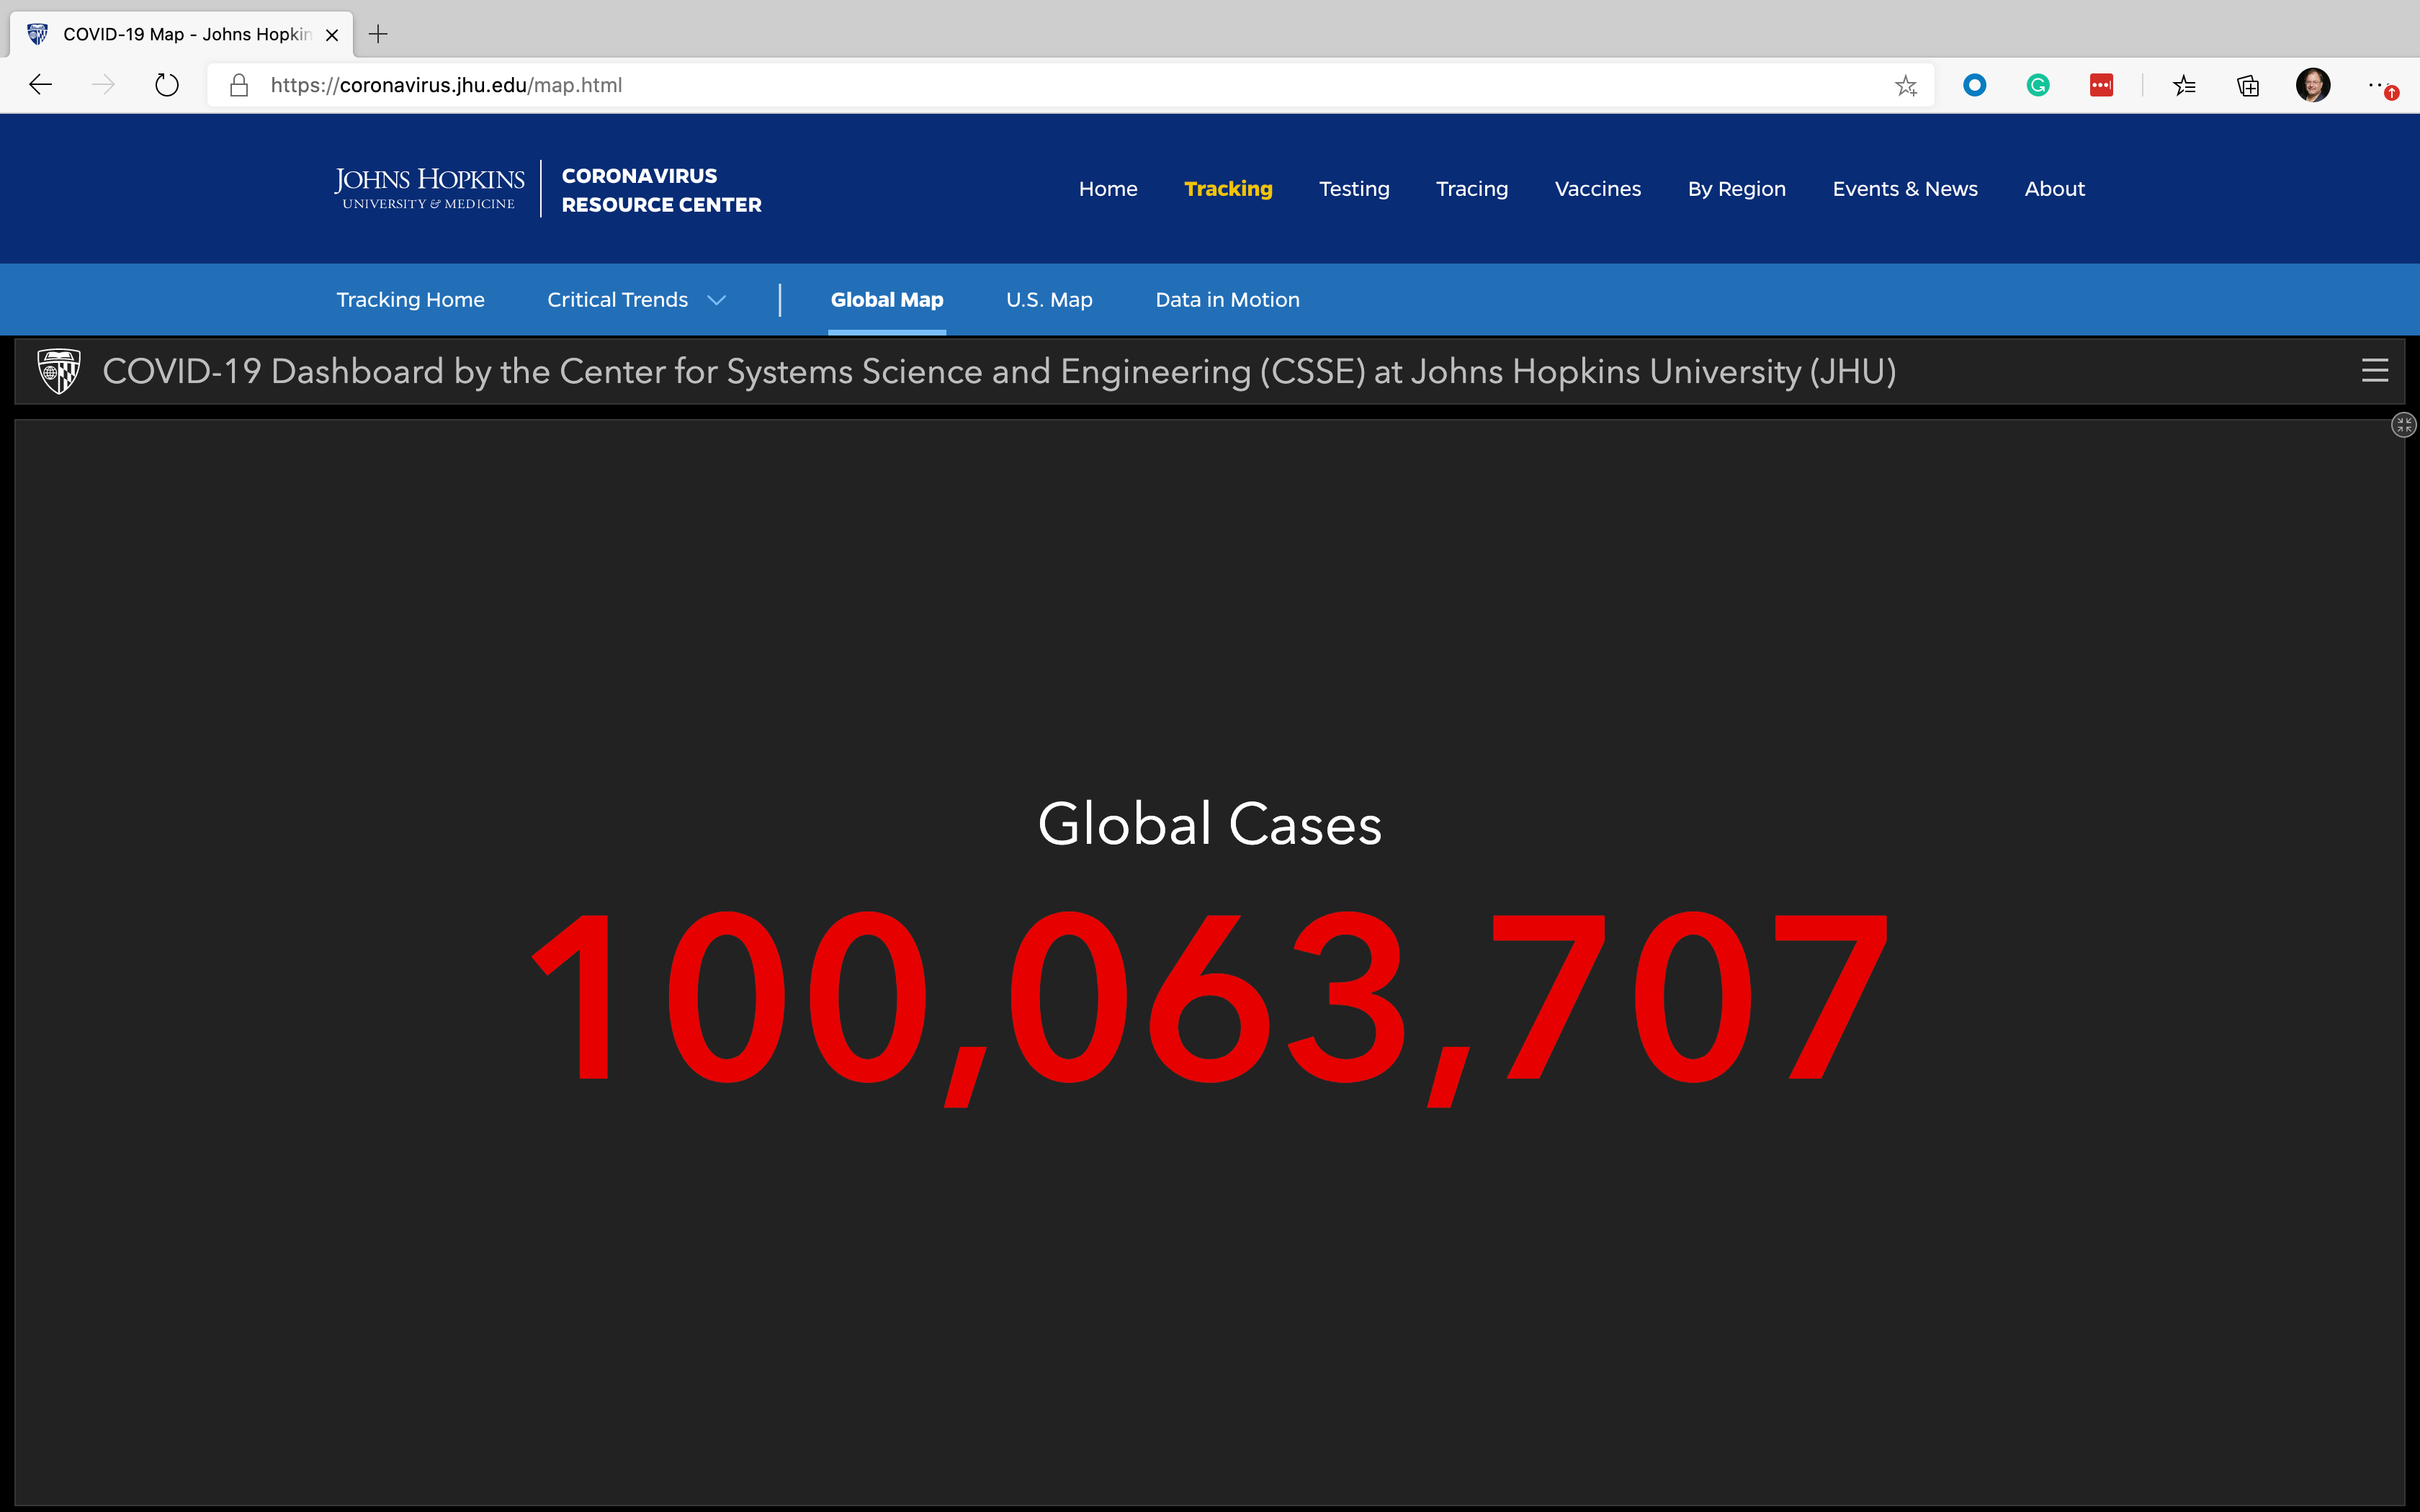Open the blue circle extension icon
The image size is (2420, 1512).
1974,85
